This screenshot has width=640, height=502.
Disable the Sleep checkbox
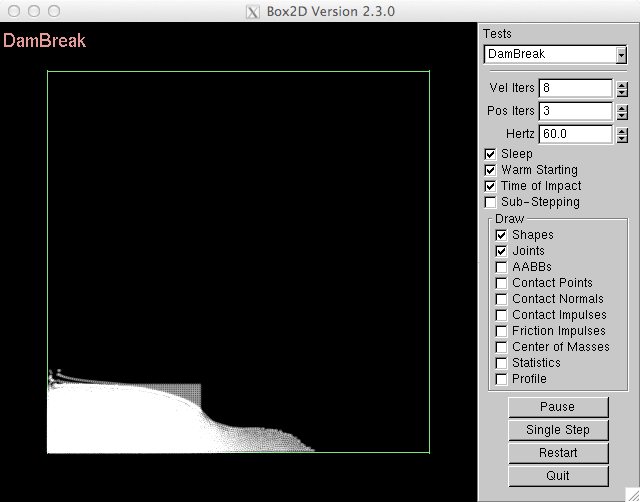tap(490, 154)
